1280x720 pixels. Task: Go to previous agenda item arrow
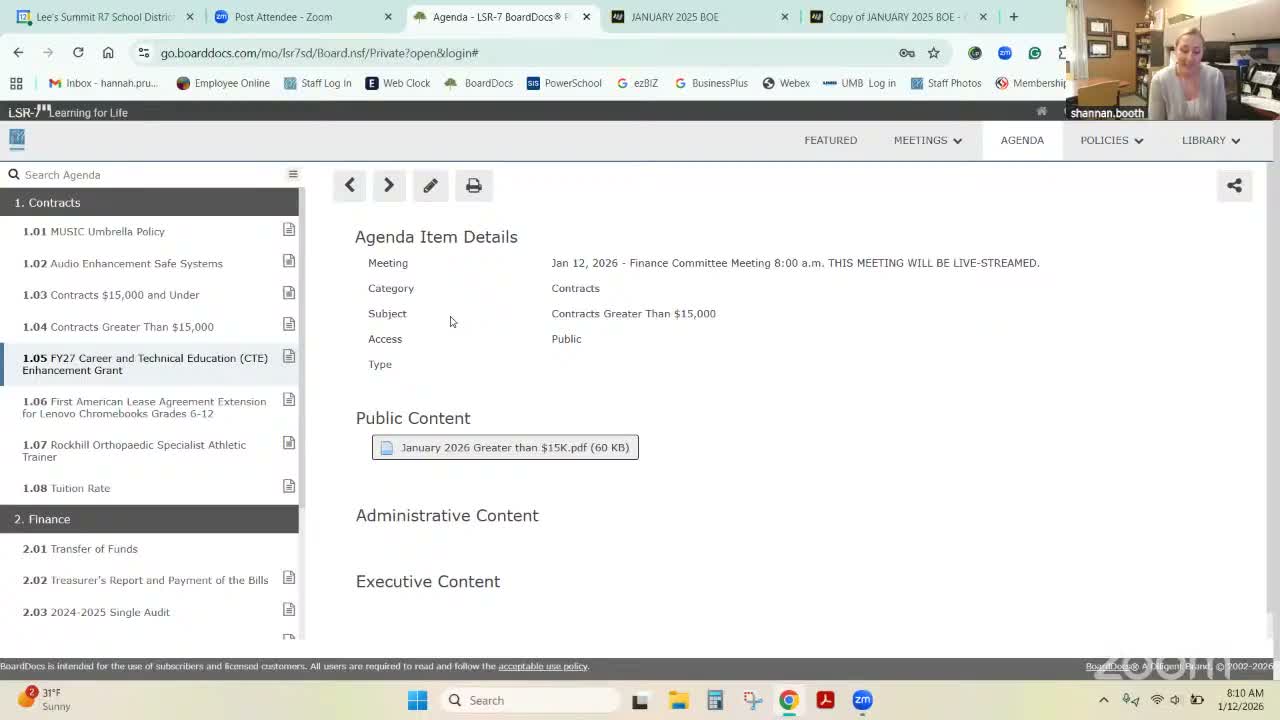click(350, 185)
